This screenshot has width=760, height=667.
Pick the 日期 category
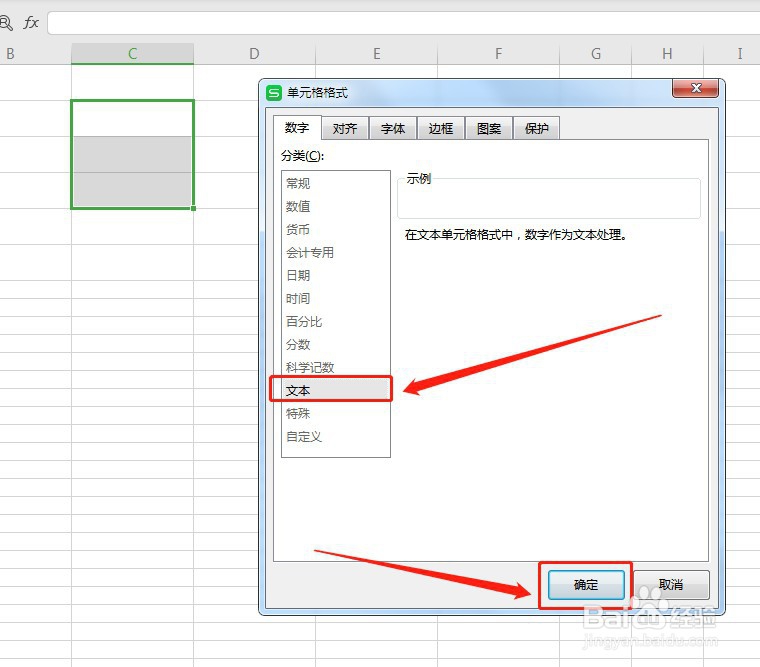pyautogui.click(x=336, y=275)
